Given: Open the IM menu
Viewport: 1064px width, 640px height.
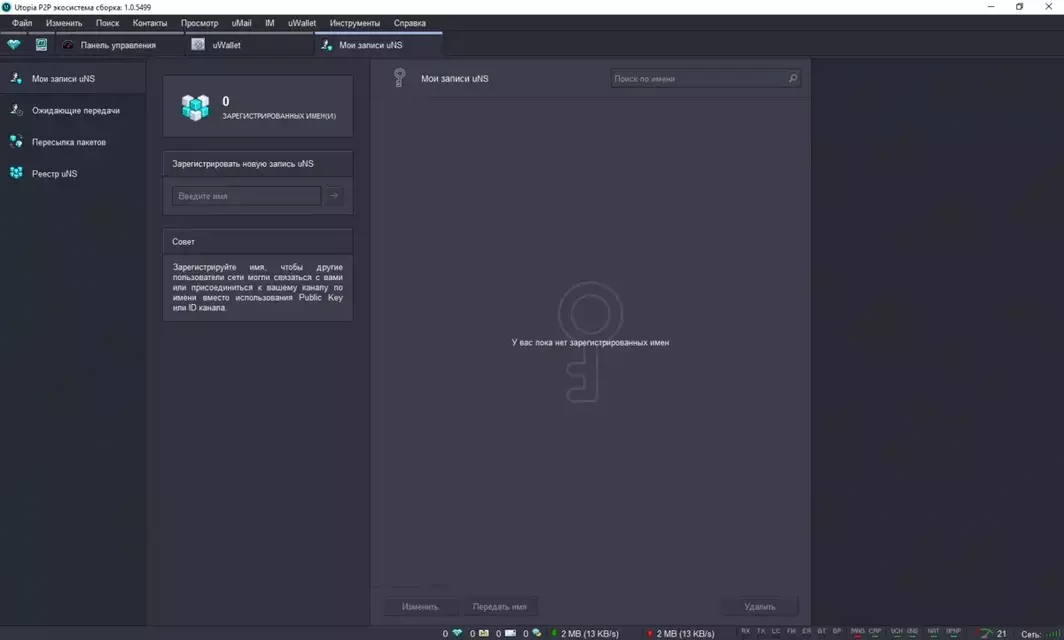Looking at the screenshot, I should click(x=269, y=23).
